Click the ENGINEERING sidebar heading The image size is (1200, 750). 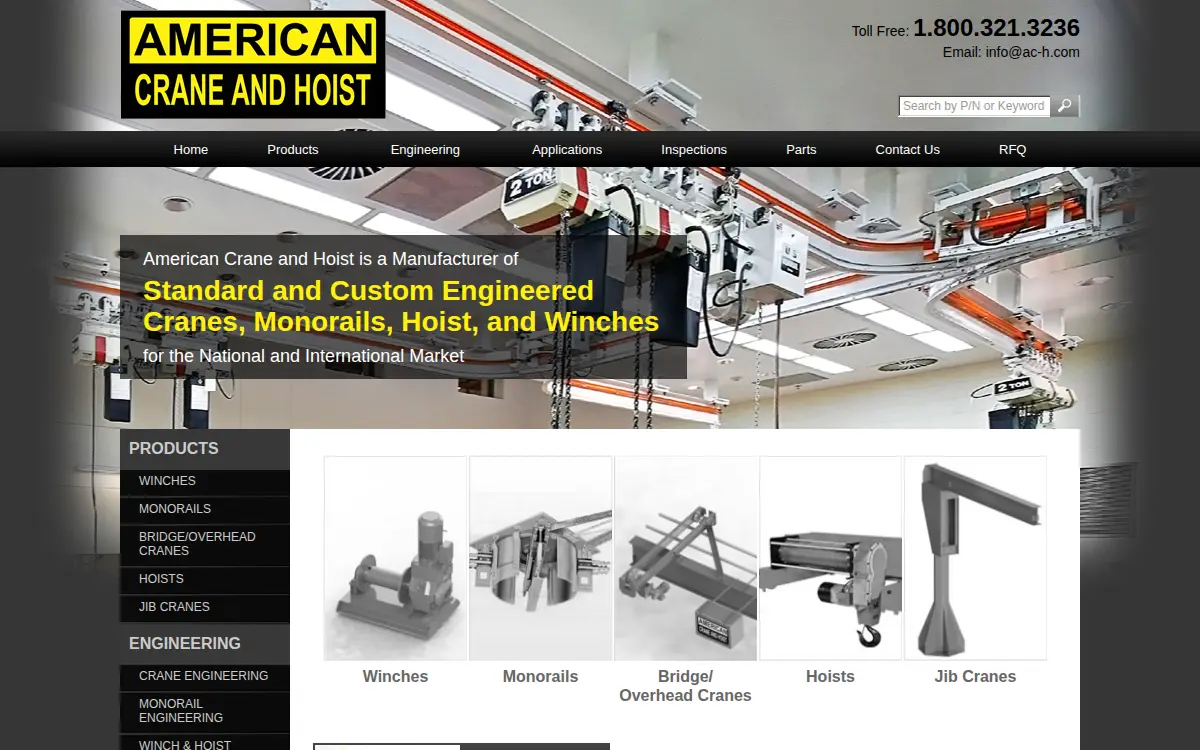[185, 643]
